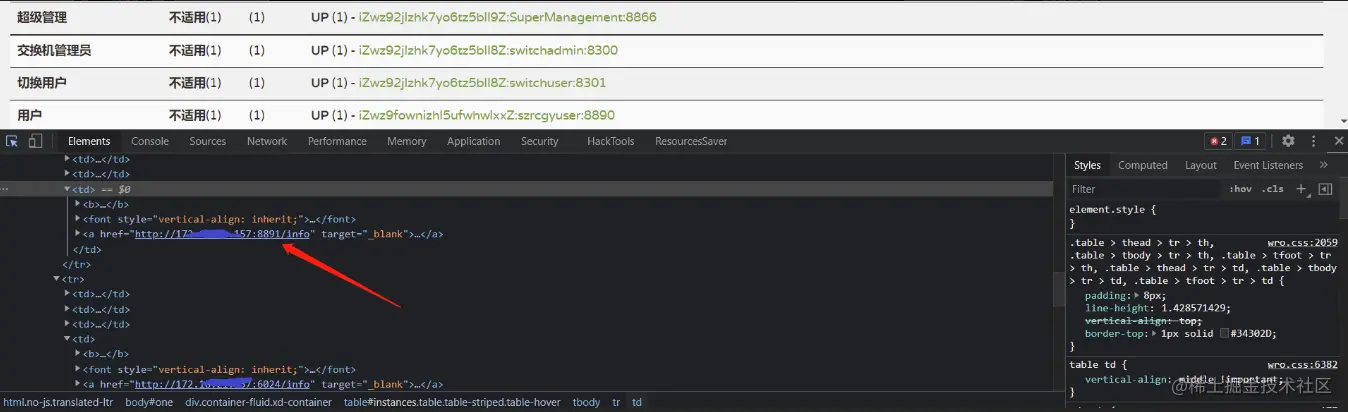The width and height of the screenshot is (1348, 412).
Task: Expand first b node under selected td
Action: pos(79,204)
